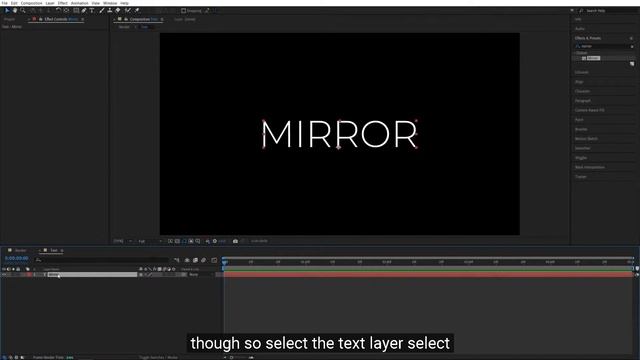Open the magnification ratio dropdown
Viewport: 640px width, 360px height.
pos(122,241)
